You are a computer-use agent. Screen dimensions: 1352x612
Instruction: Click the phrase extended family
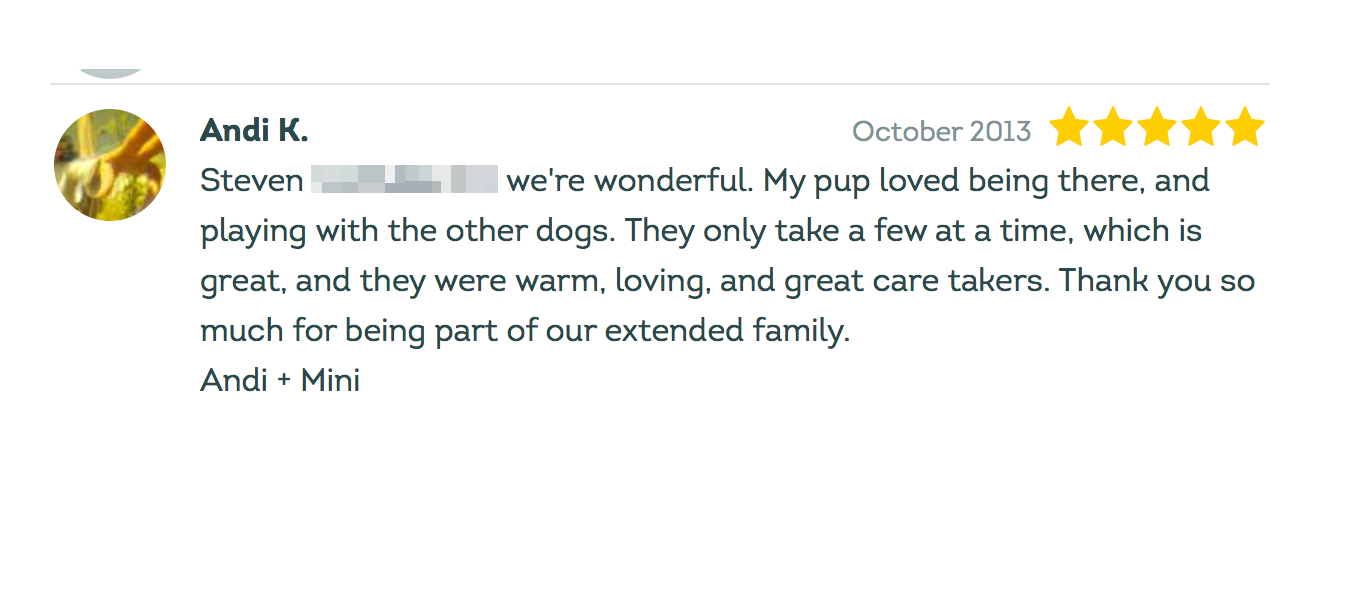click(x=727, y=331)
